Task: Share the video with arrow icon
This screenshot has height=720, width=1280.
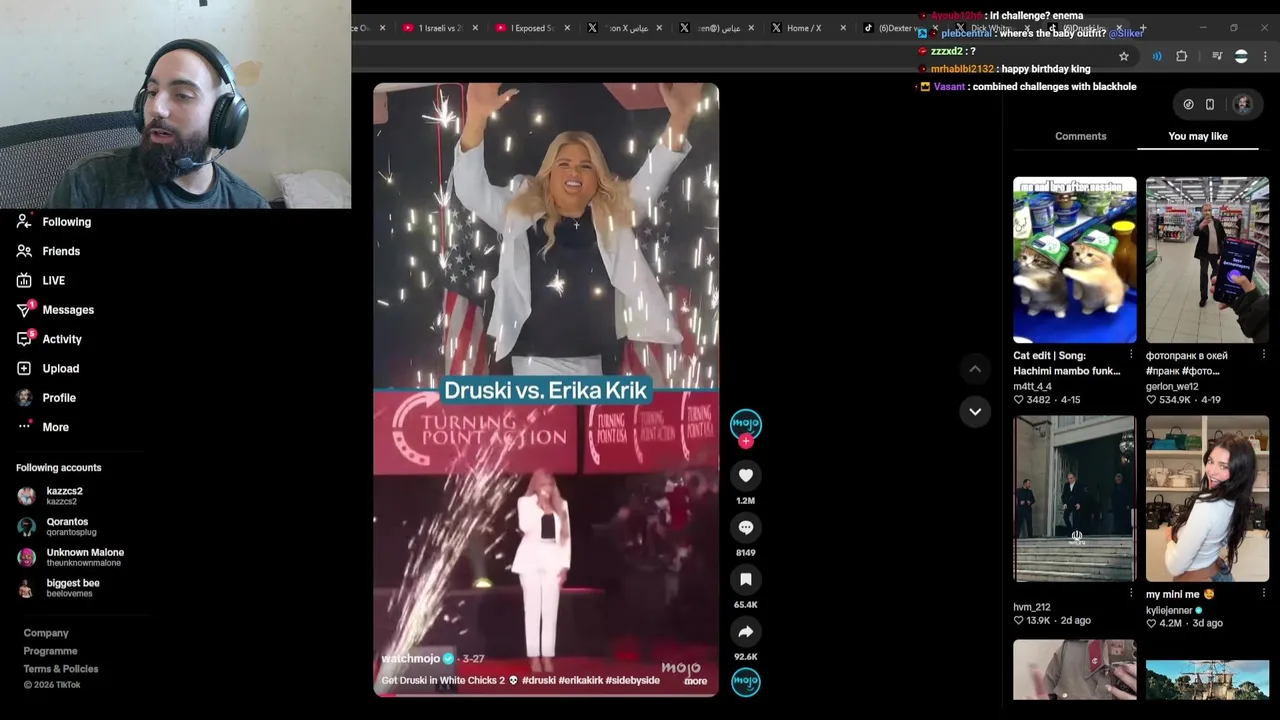Action: (746, 632)
